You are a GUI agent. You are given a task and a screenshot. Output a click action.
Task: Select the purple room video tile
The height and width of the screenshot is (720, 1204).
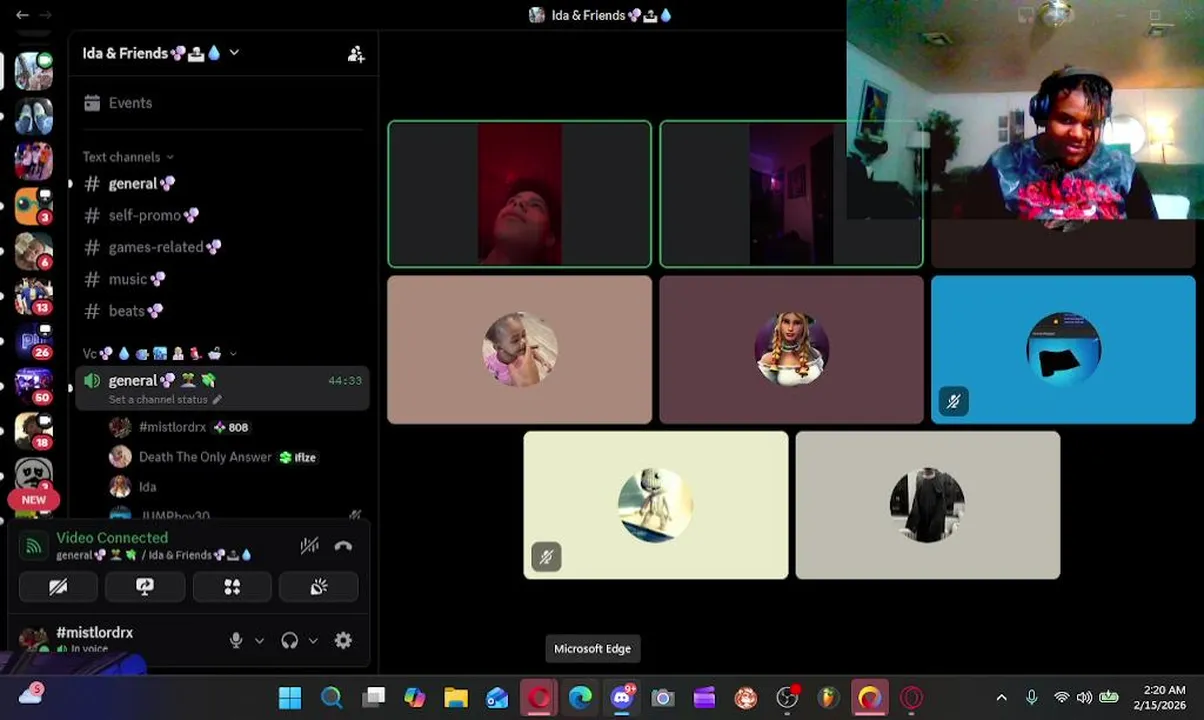[791, 194]
